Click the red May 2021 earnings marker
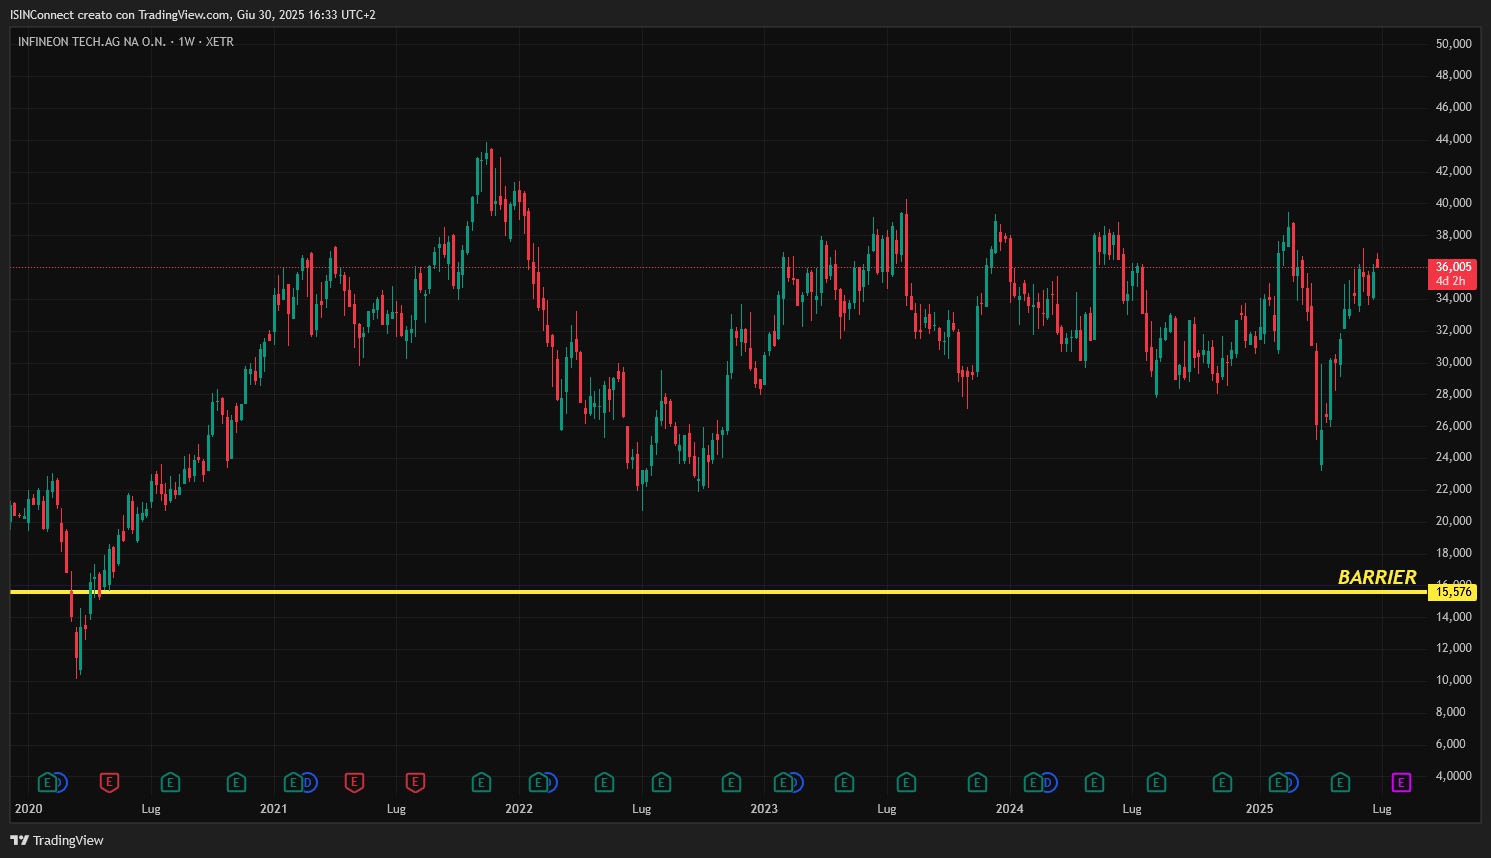Image resolution: width=1491 pixels, height=858 pixels. pos(354,782)
